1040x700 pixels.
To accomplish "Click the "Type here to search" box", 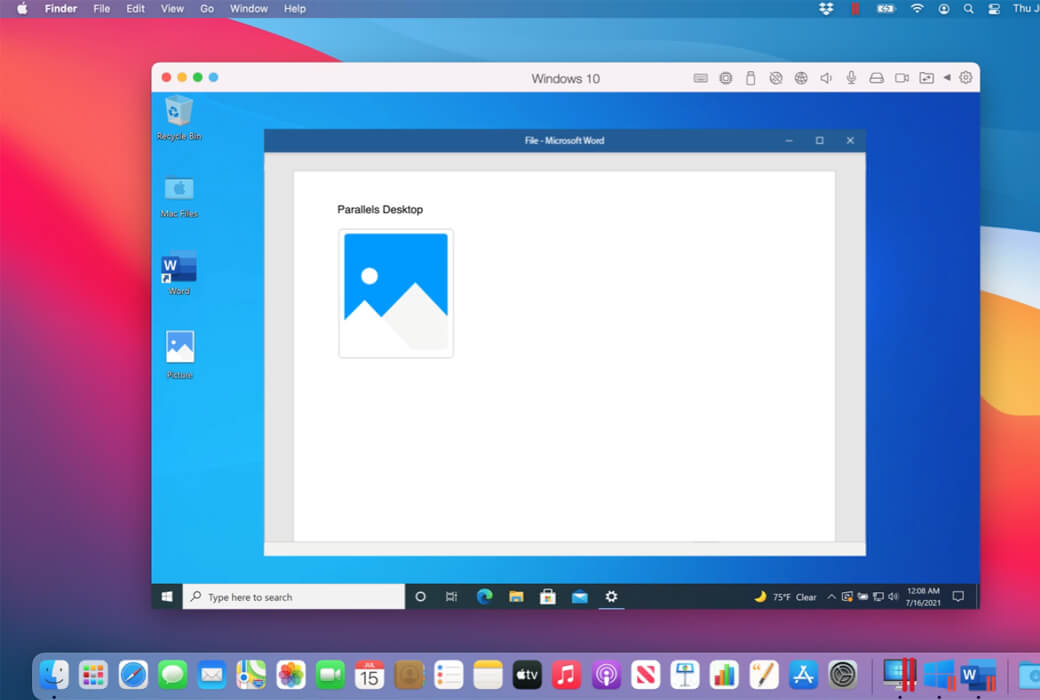I will click(x=294, y=596).
